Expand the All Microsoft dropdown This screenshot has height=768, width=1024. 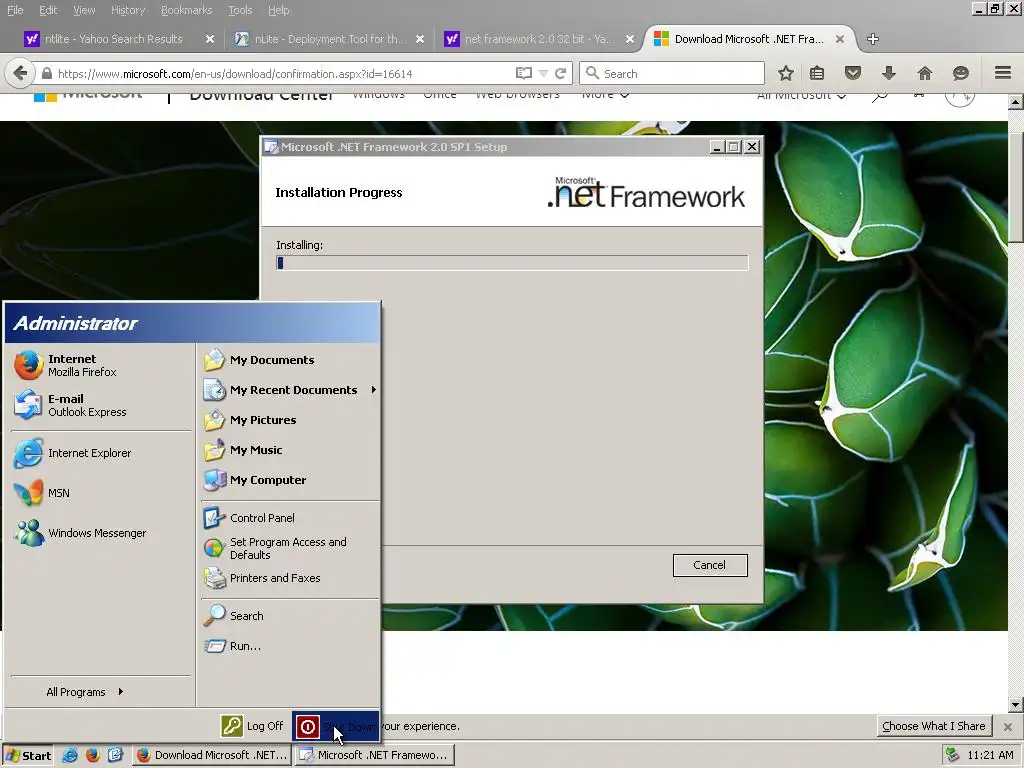(801, 97)
